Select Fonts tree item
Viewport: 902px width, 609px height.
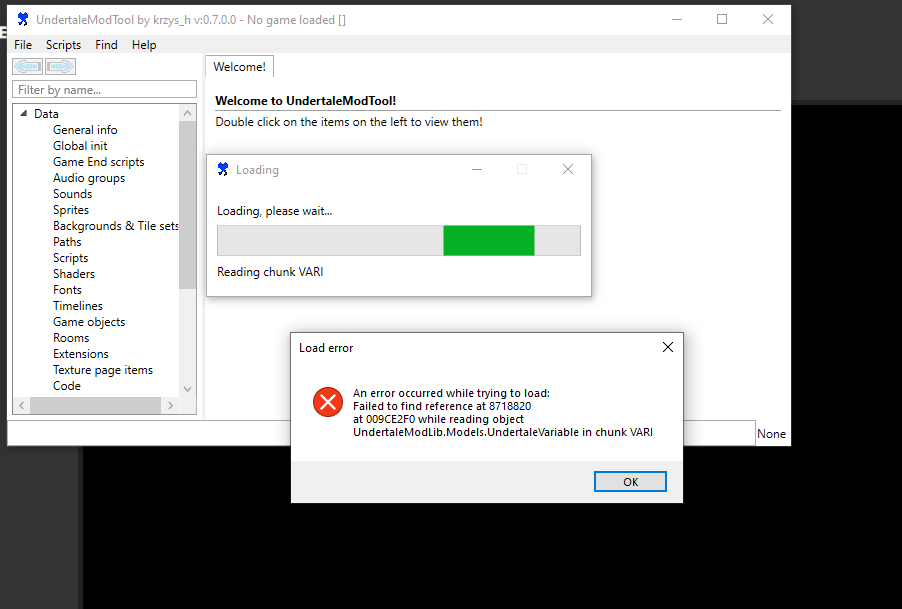(x=67, y=290)
